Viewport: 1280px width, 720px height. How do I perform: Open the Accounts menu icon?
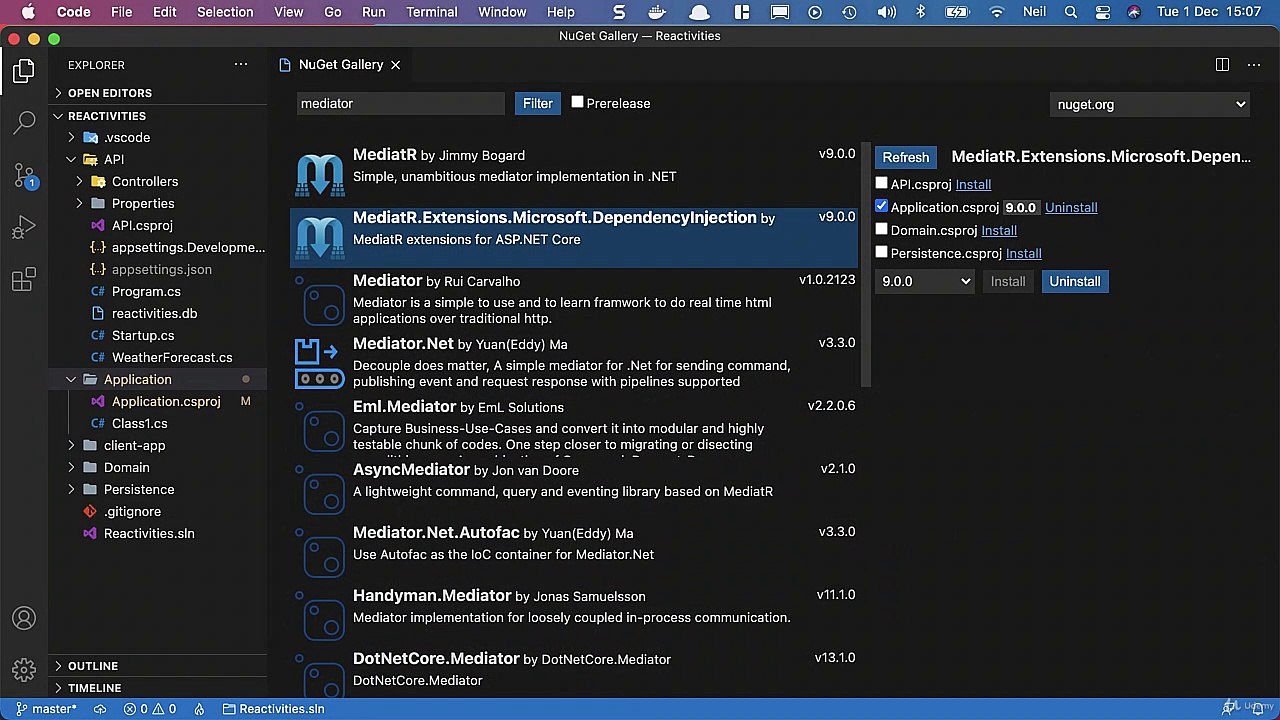tap(24, 619)
